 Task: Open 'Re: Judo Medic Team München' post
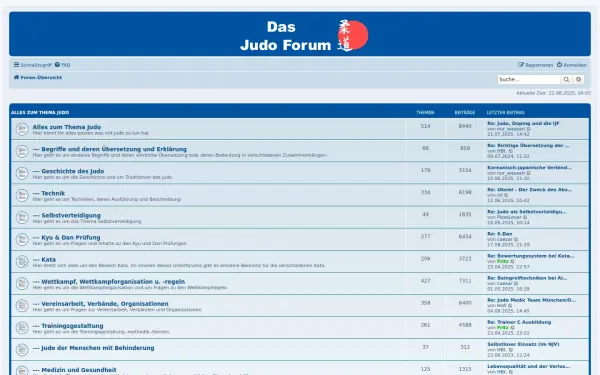532,300
